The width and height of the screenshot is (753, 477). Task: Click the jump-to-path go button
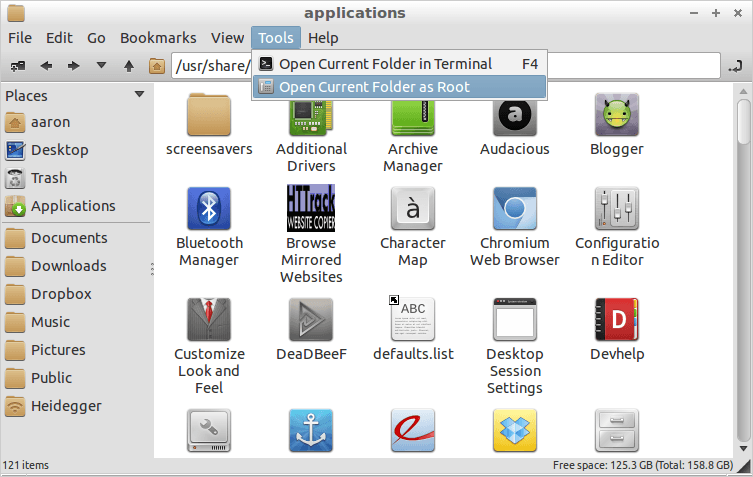(735, 66)
